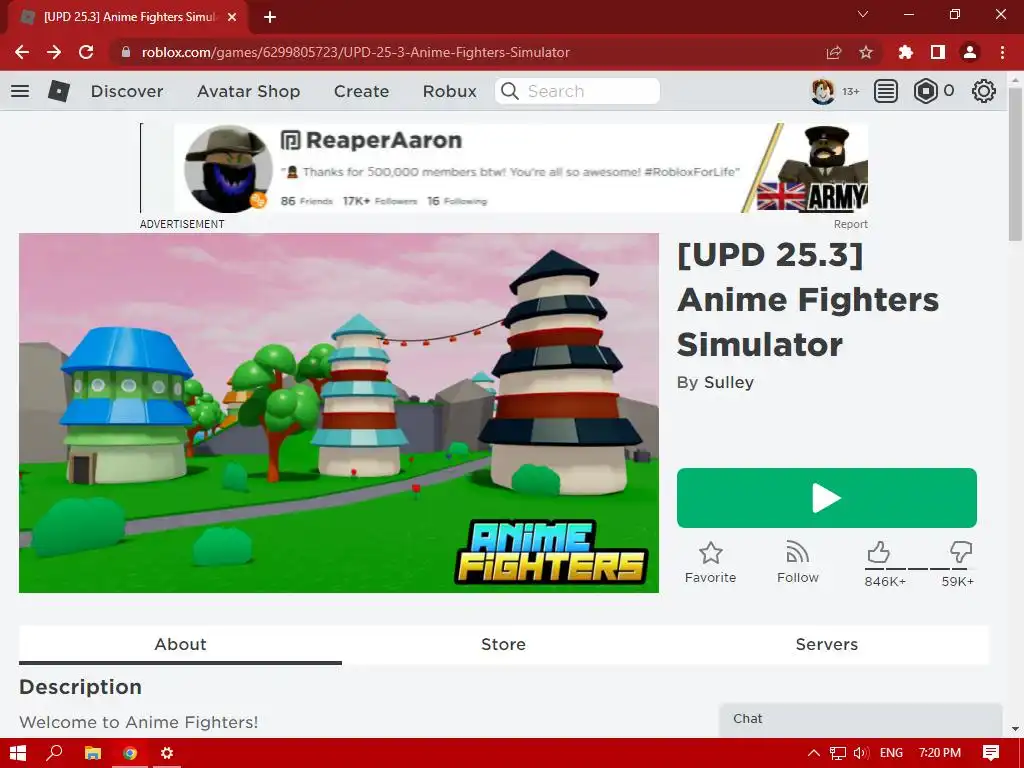Open Windows notification center

coord(991,753)
